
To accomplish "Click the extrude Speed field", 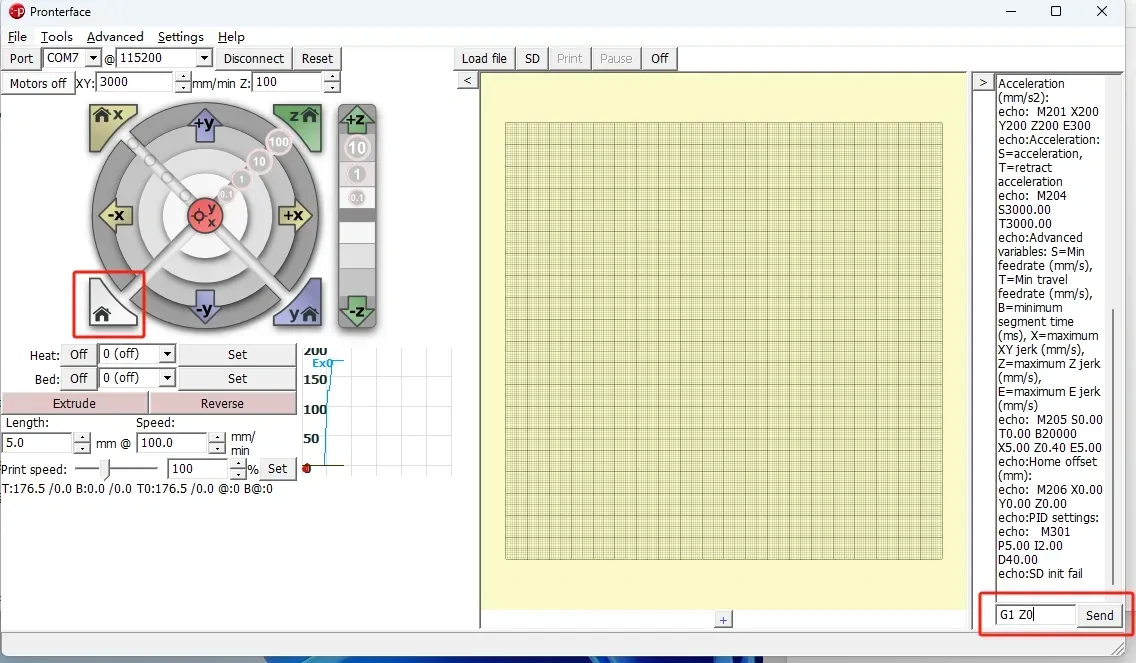I will [172, 443].
